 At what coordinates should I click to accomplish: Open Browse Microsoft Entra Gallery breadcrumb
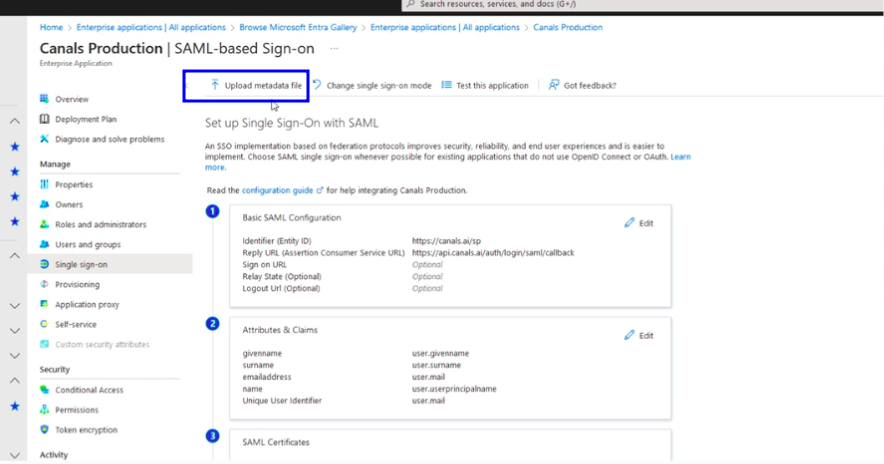click(298, 27)
